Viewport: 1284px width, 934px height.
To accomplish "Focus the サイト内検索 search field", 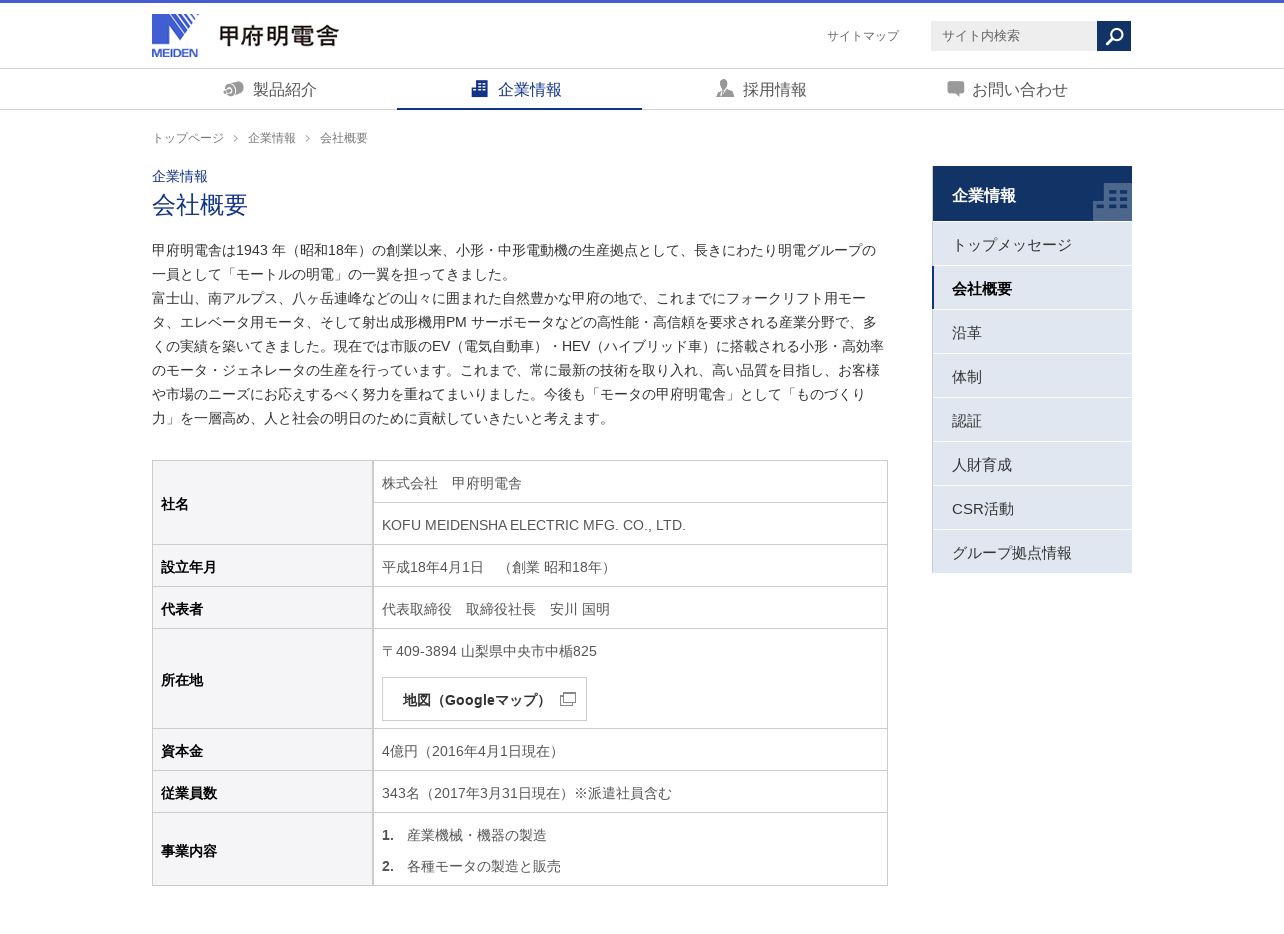I will pos(1014,36).
